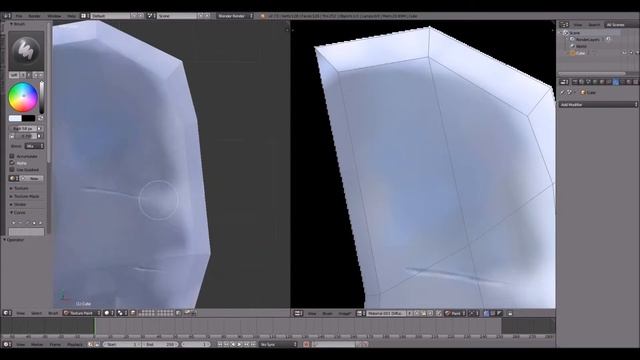Open the All Scenes outliner display dropdown

(x=622, y=25)
